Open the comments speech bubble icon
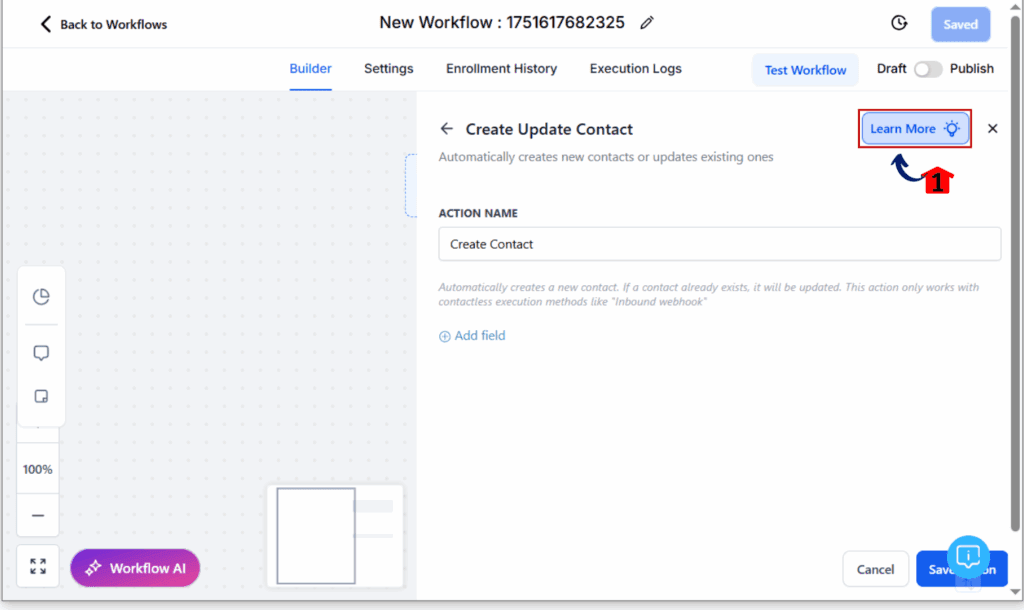Viewport: 1024px width, 610px height. (x=41, y=353)
